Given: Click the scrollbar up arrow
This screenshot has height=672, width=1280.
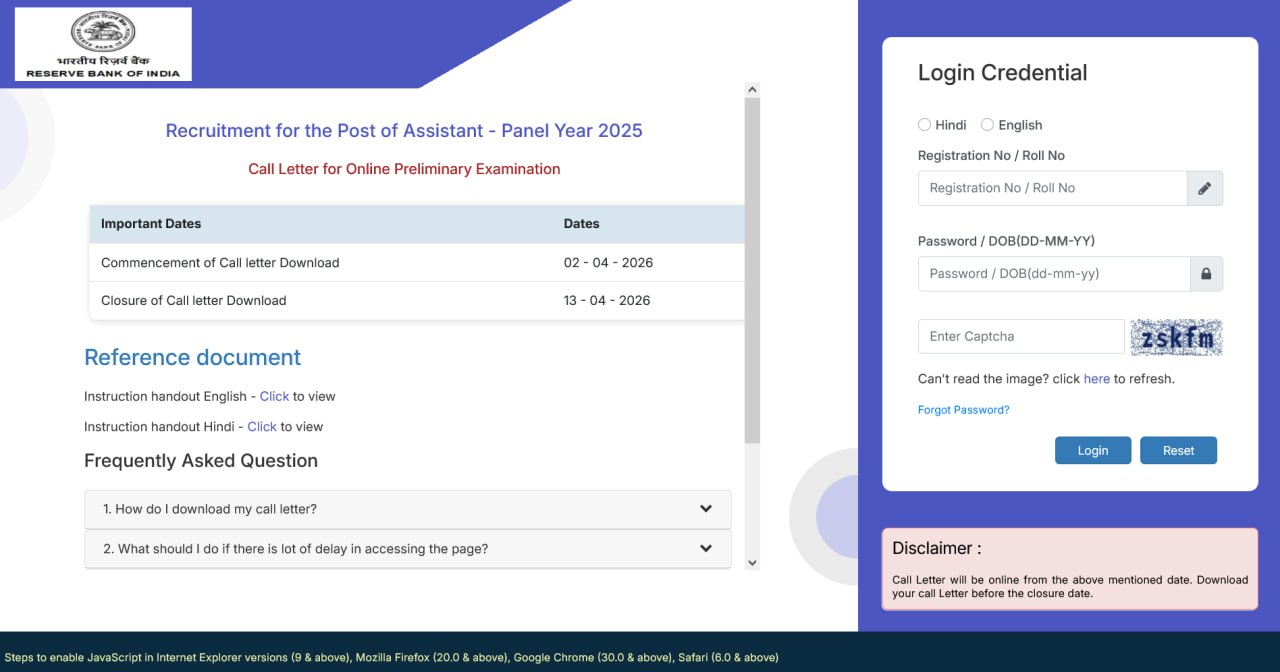Looking at the screenshot, I should [752, 88].
